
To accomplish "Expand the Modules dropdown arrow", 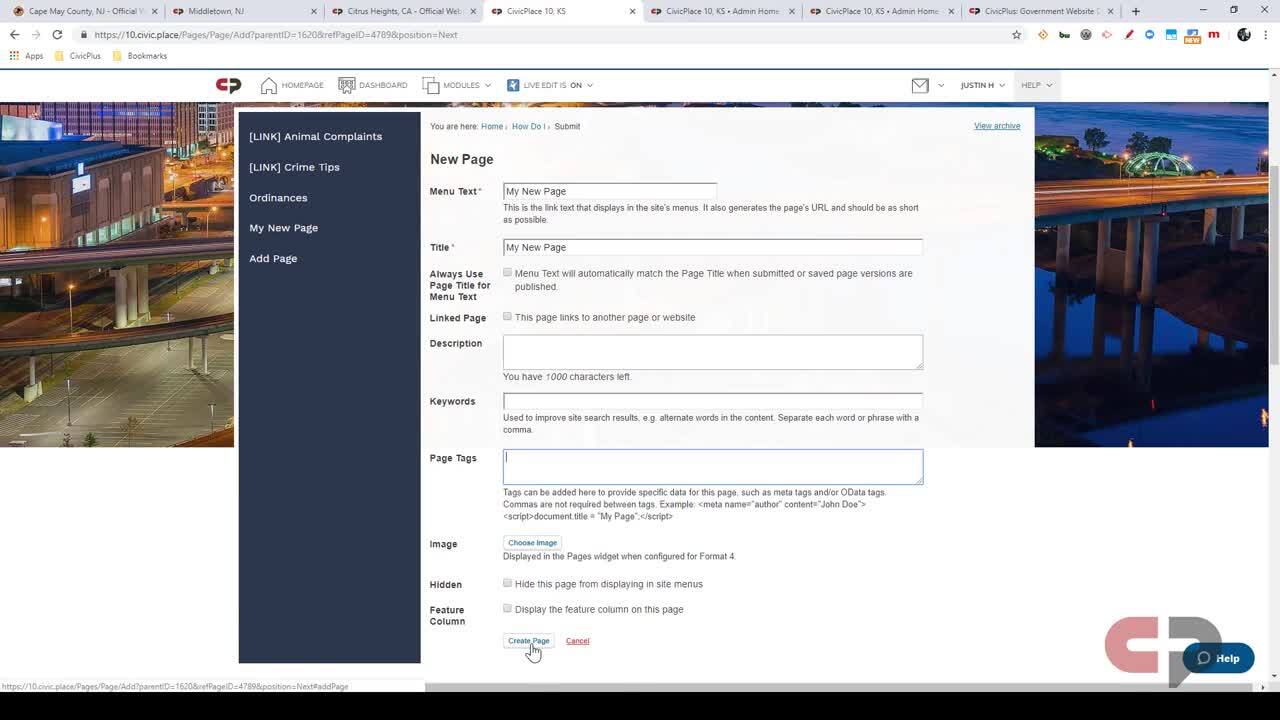I will 488,86.
